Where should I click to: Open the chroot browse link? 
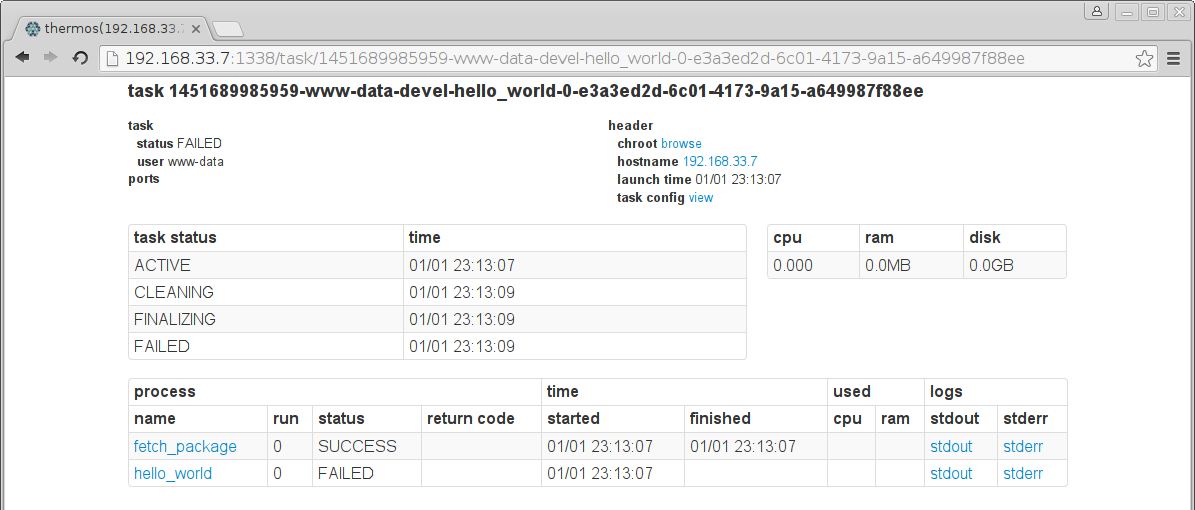click(x=681, y=144)
